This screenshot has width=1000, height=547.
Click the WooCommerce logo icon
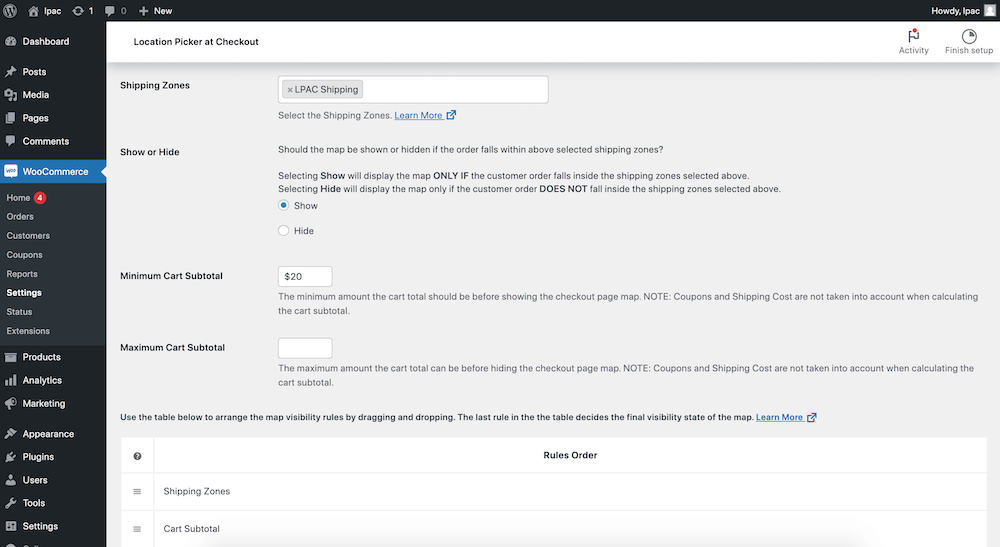pyautogui.click(x=10, y=171)
